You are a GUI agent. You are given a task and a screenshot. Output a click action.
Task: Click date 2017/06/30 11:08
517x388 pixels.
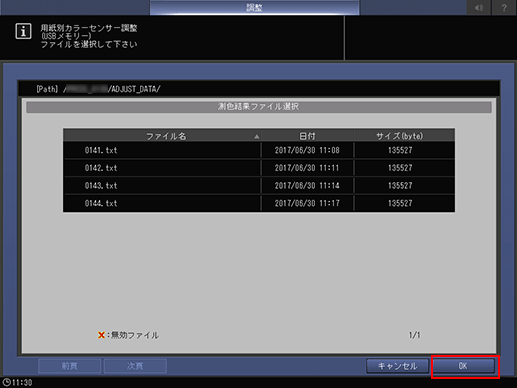pos(307,150)
